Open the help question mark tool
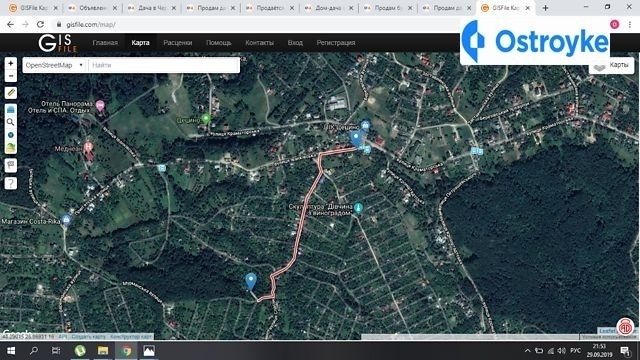This screenshot has width=640, height=360. (11, 183)
